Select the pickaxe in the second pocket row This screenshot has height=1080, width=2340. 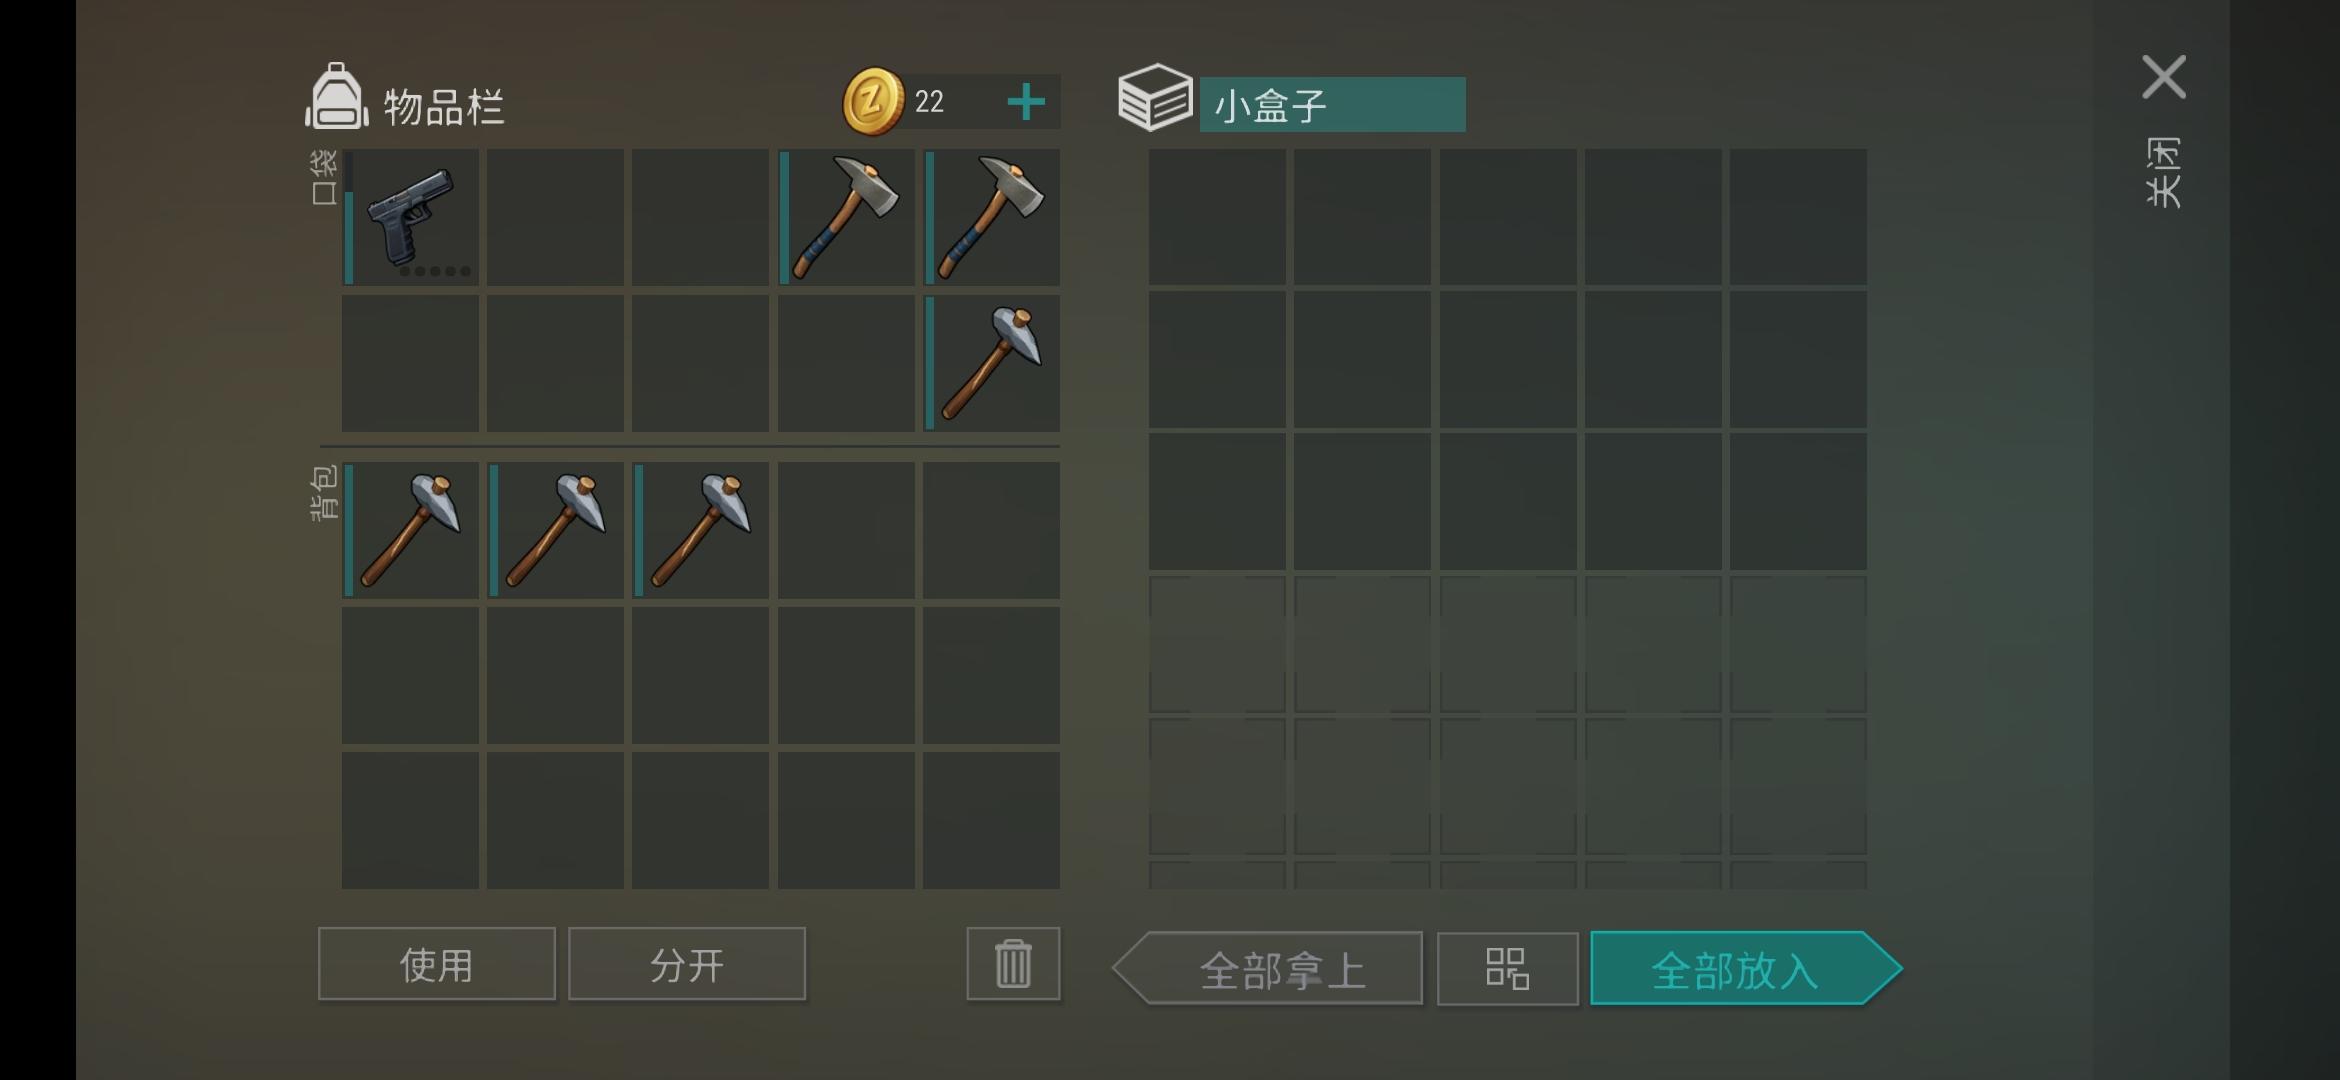point(991,362)
